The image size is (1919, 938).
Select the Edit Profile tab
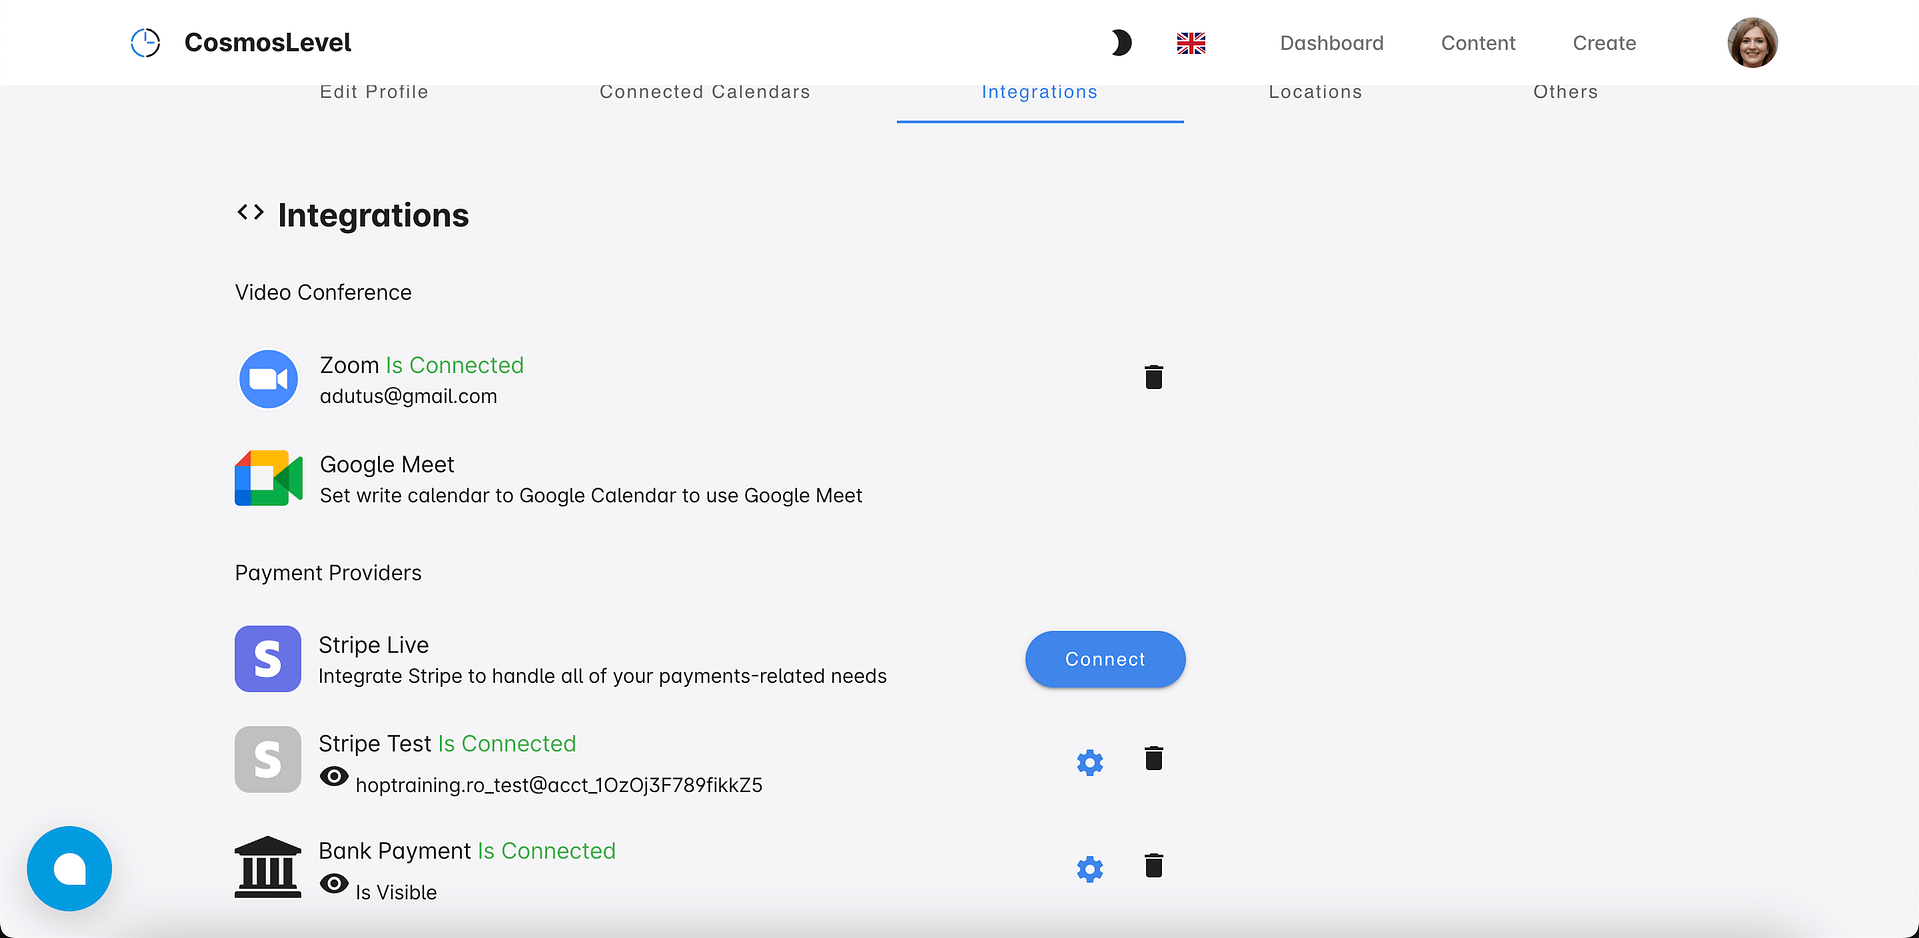coord(374,92)
